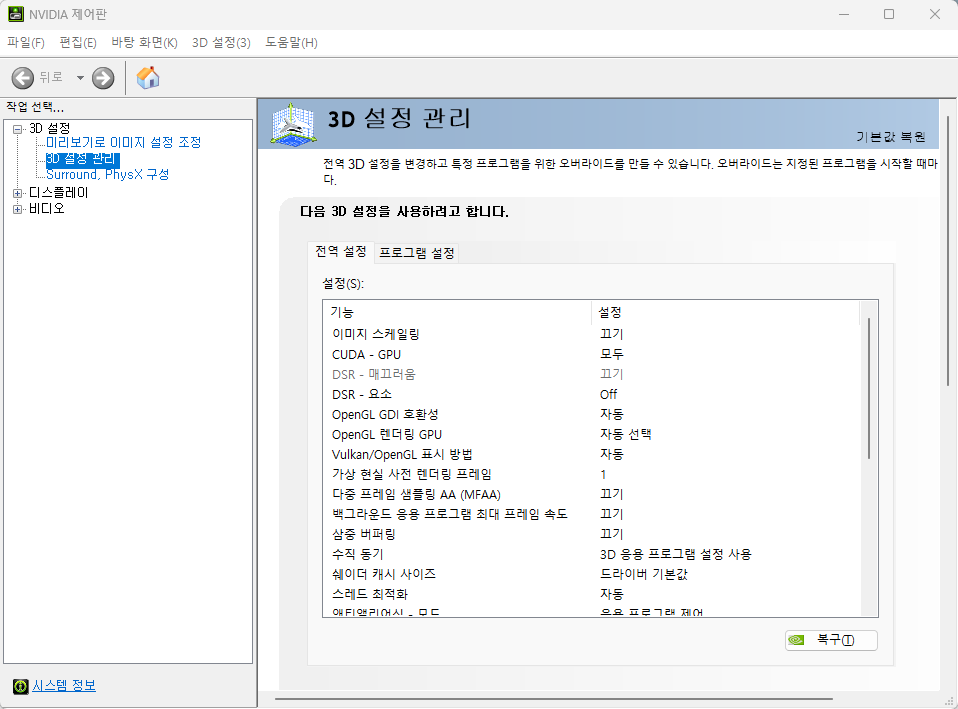Viewport: 958px width, 709px height.
Task: Select the 쉐이더 캐시 사이즈 row
Action: pyautogui.click(x=591, y=574)
